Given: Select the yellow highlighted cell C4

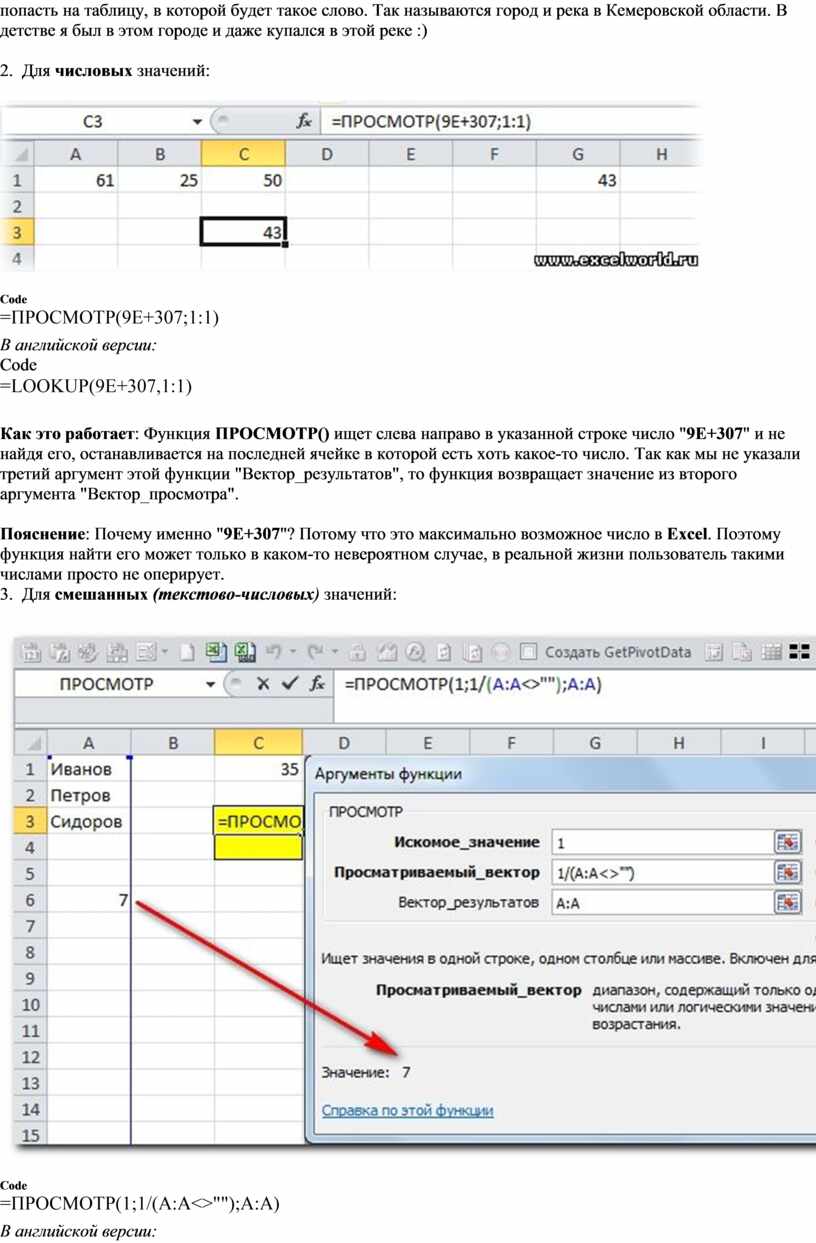Looking at the screenshot, I should point(258,847).
